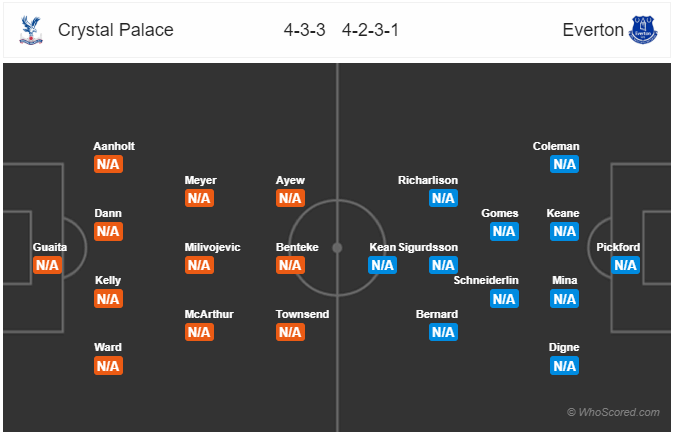Click Townsend's orange N/A badge
675x435 pixels.
[x=290, y=332]
